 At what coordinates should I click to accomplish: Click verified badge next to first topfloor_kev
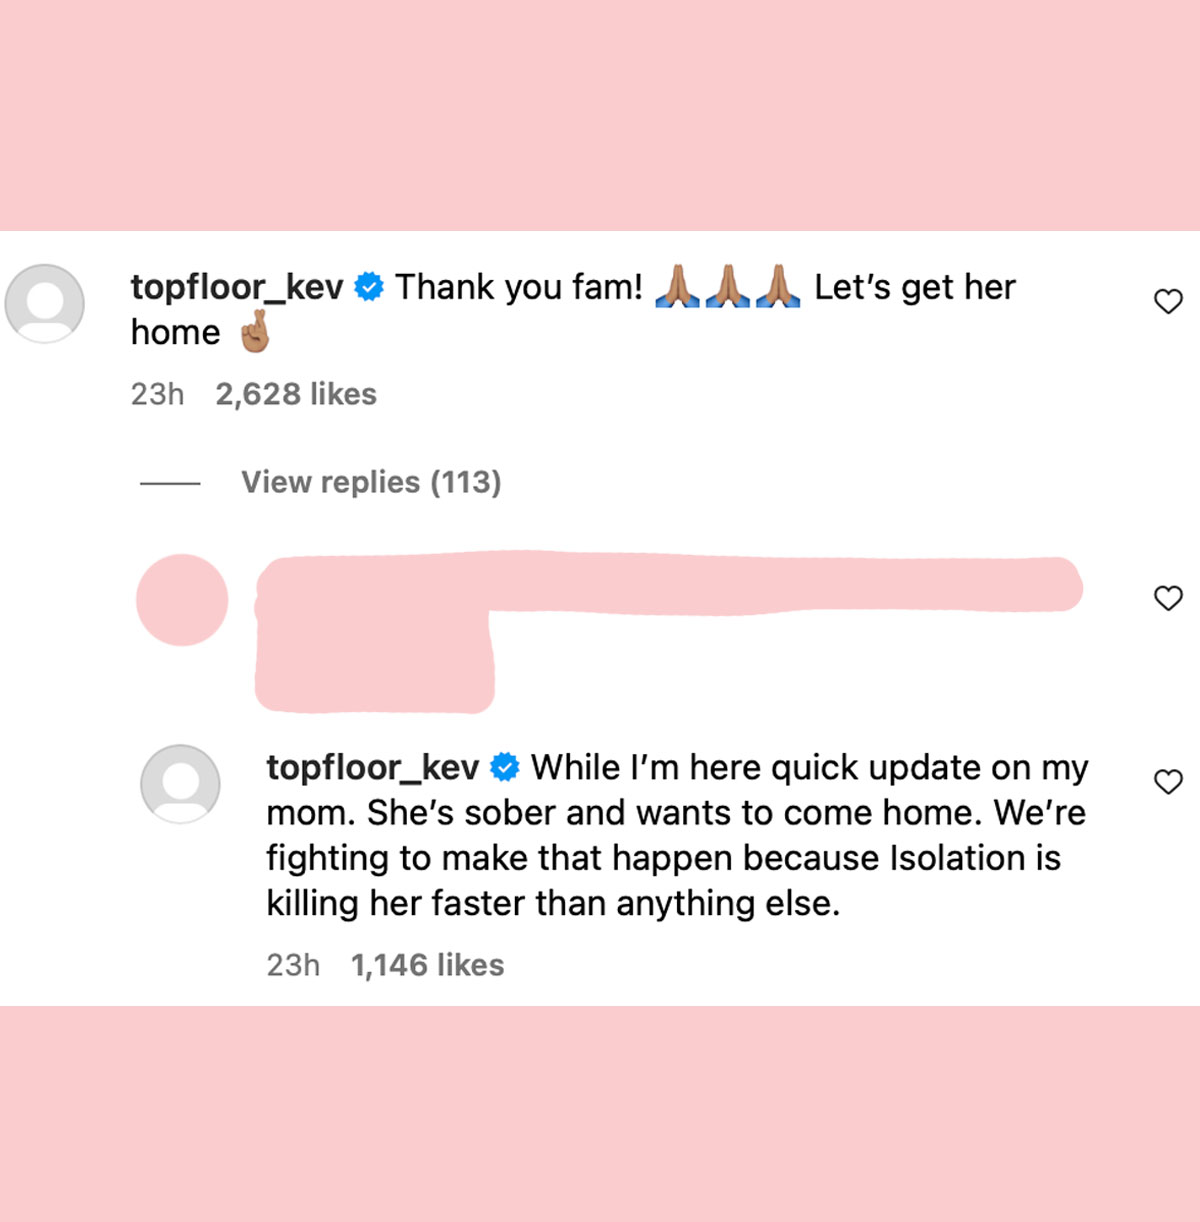(x=369, y=287)
